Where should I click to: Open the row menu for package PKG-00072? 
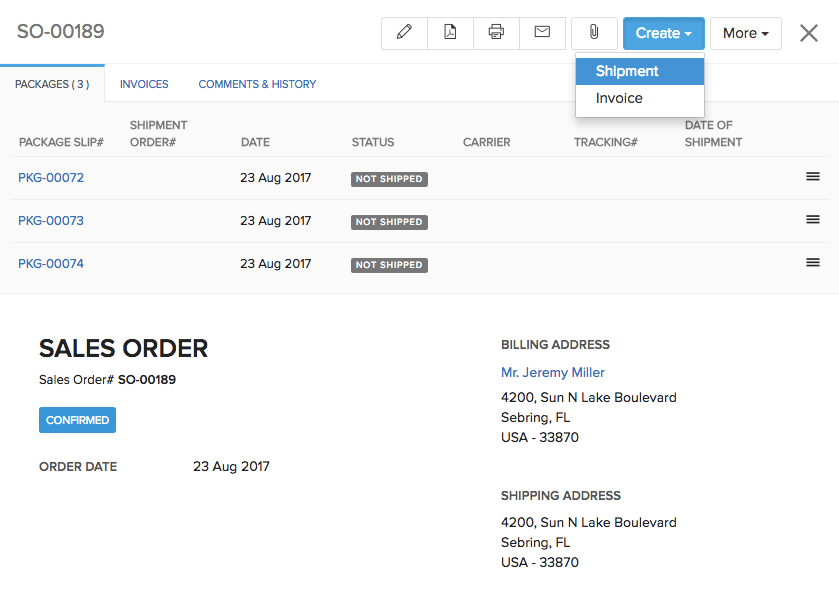point(814,176)
